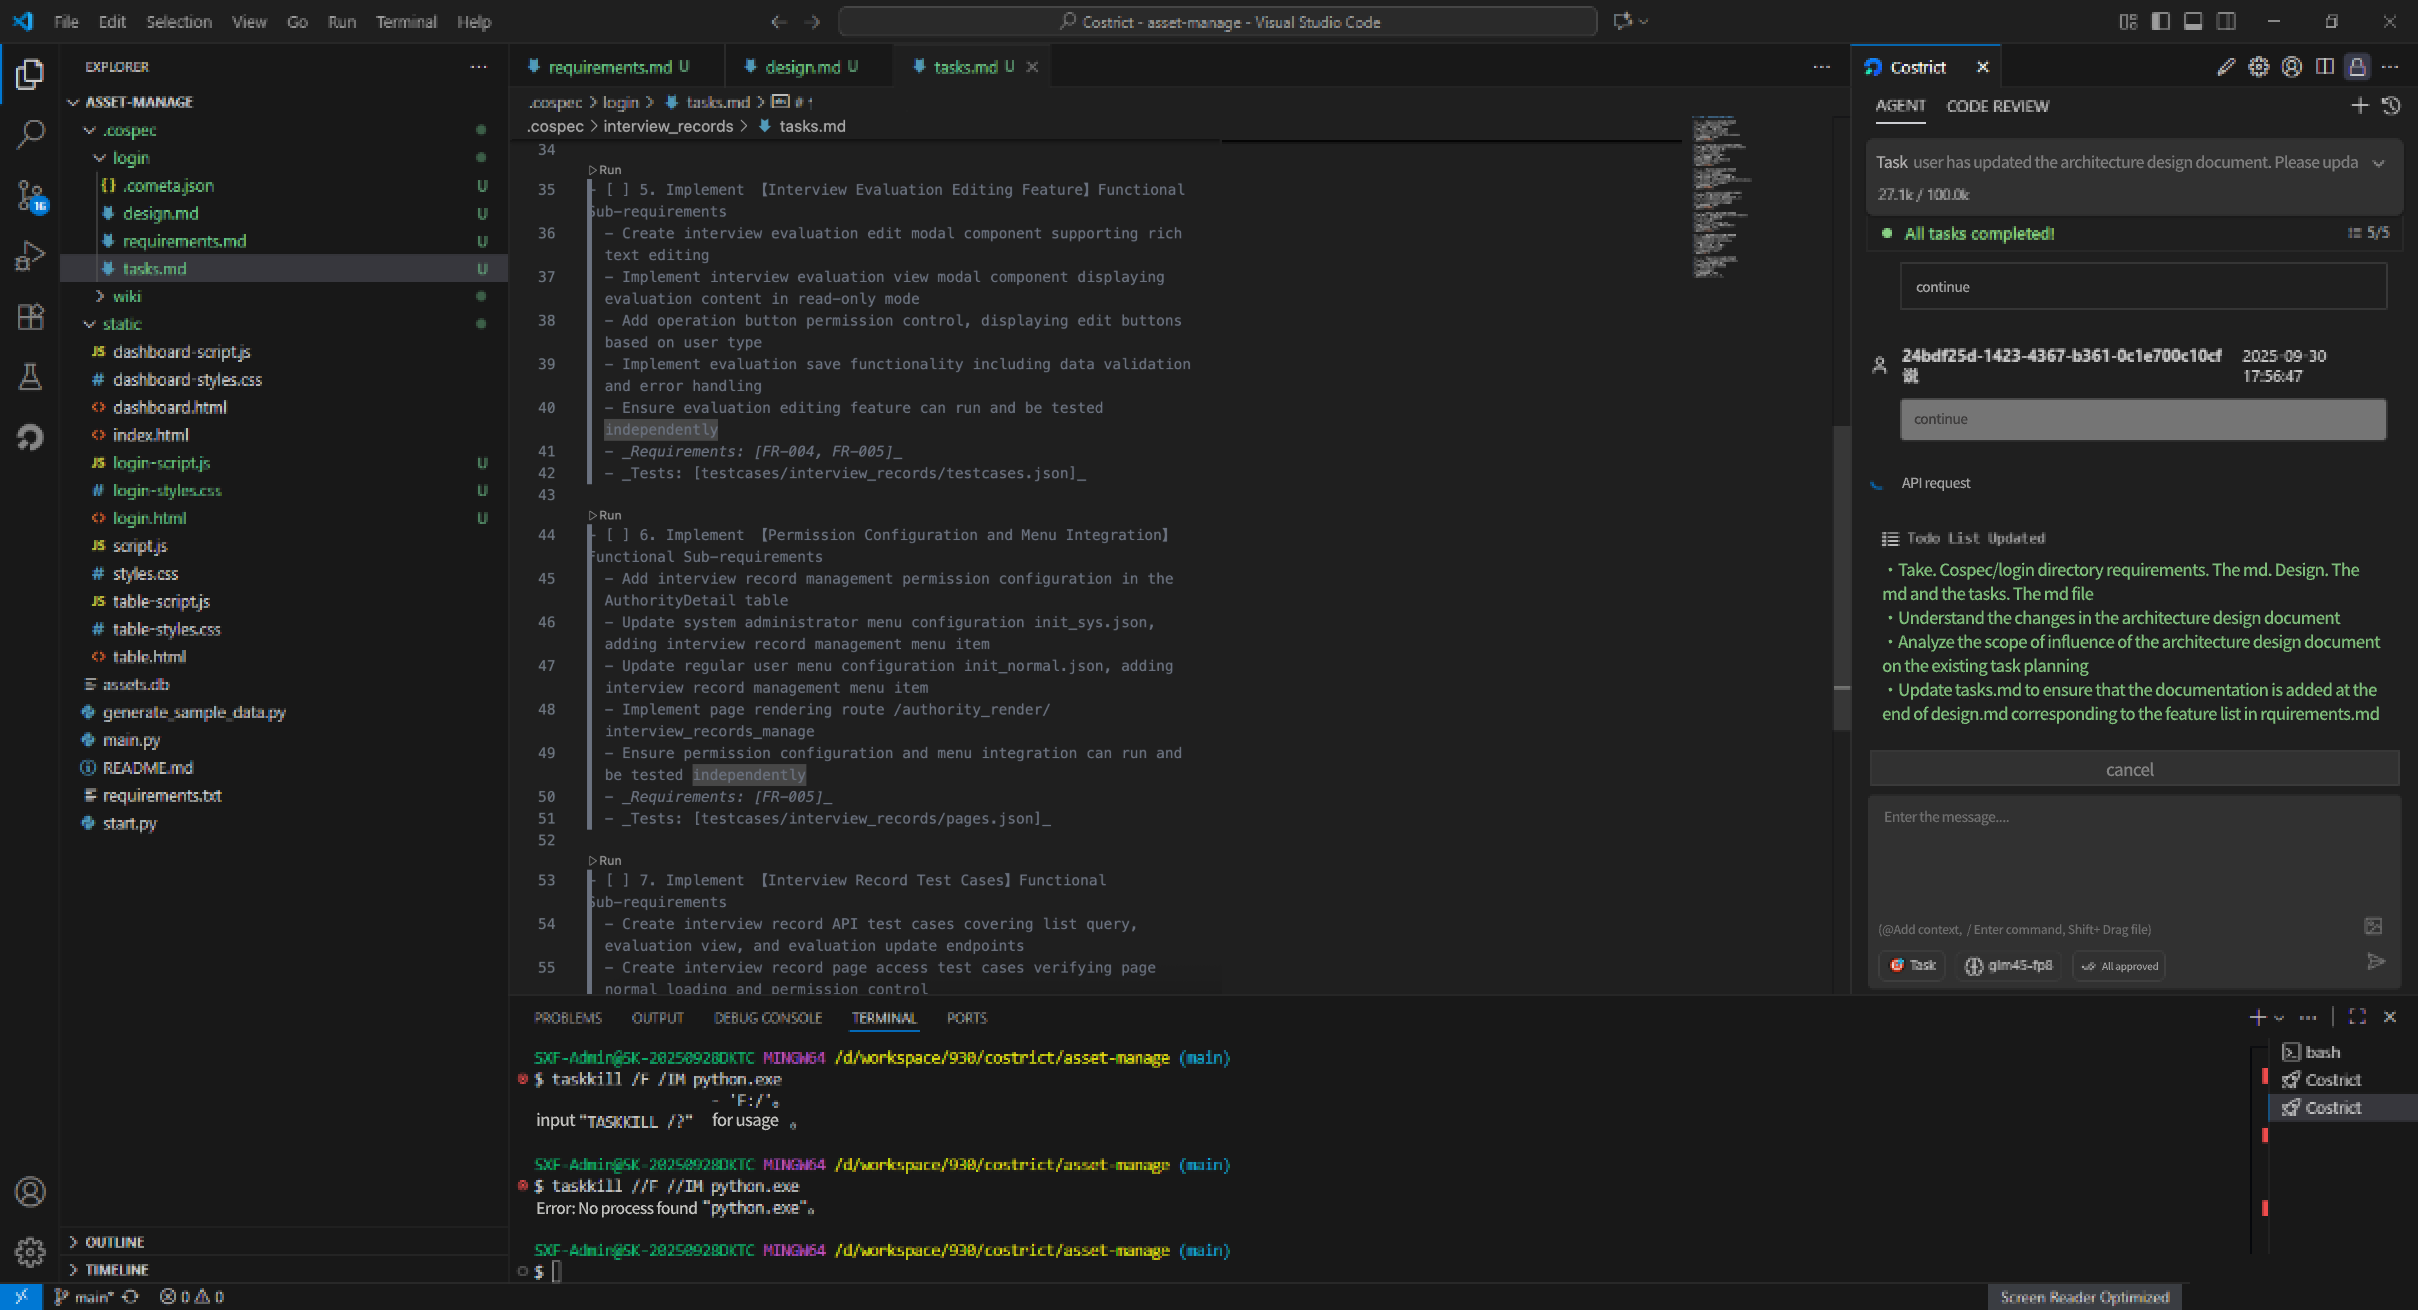Open Costrict task history icon
The width and height of the screenshot is (2418, 1310).
(x=2391, y=106)
